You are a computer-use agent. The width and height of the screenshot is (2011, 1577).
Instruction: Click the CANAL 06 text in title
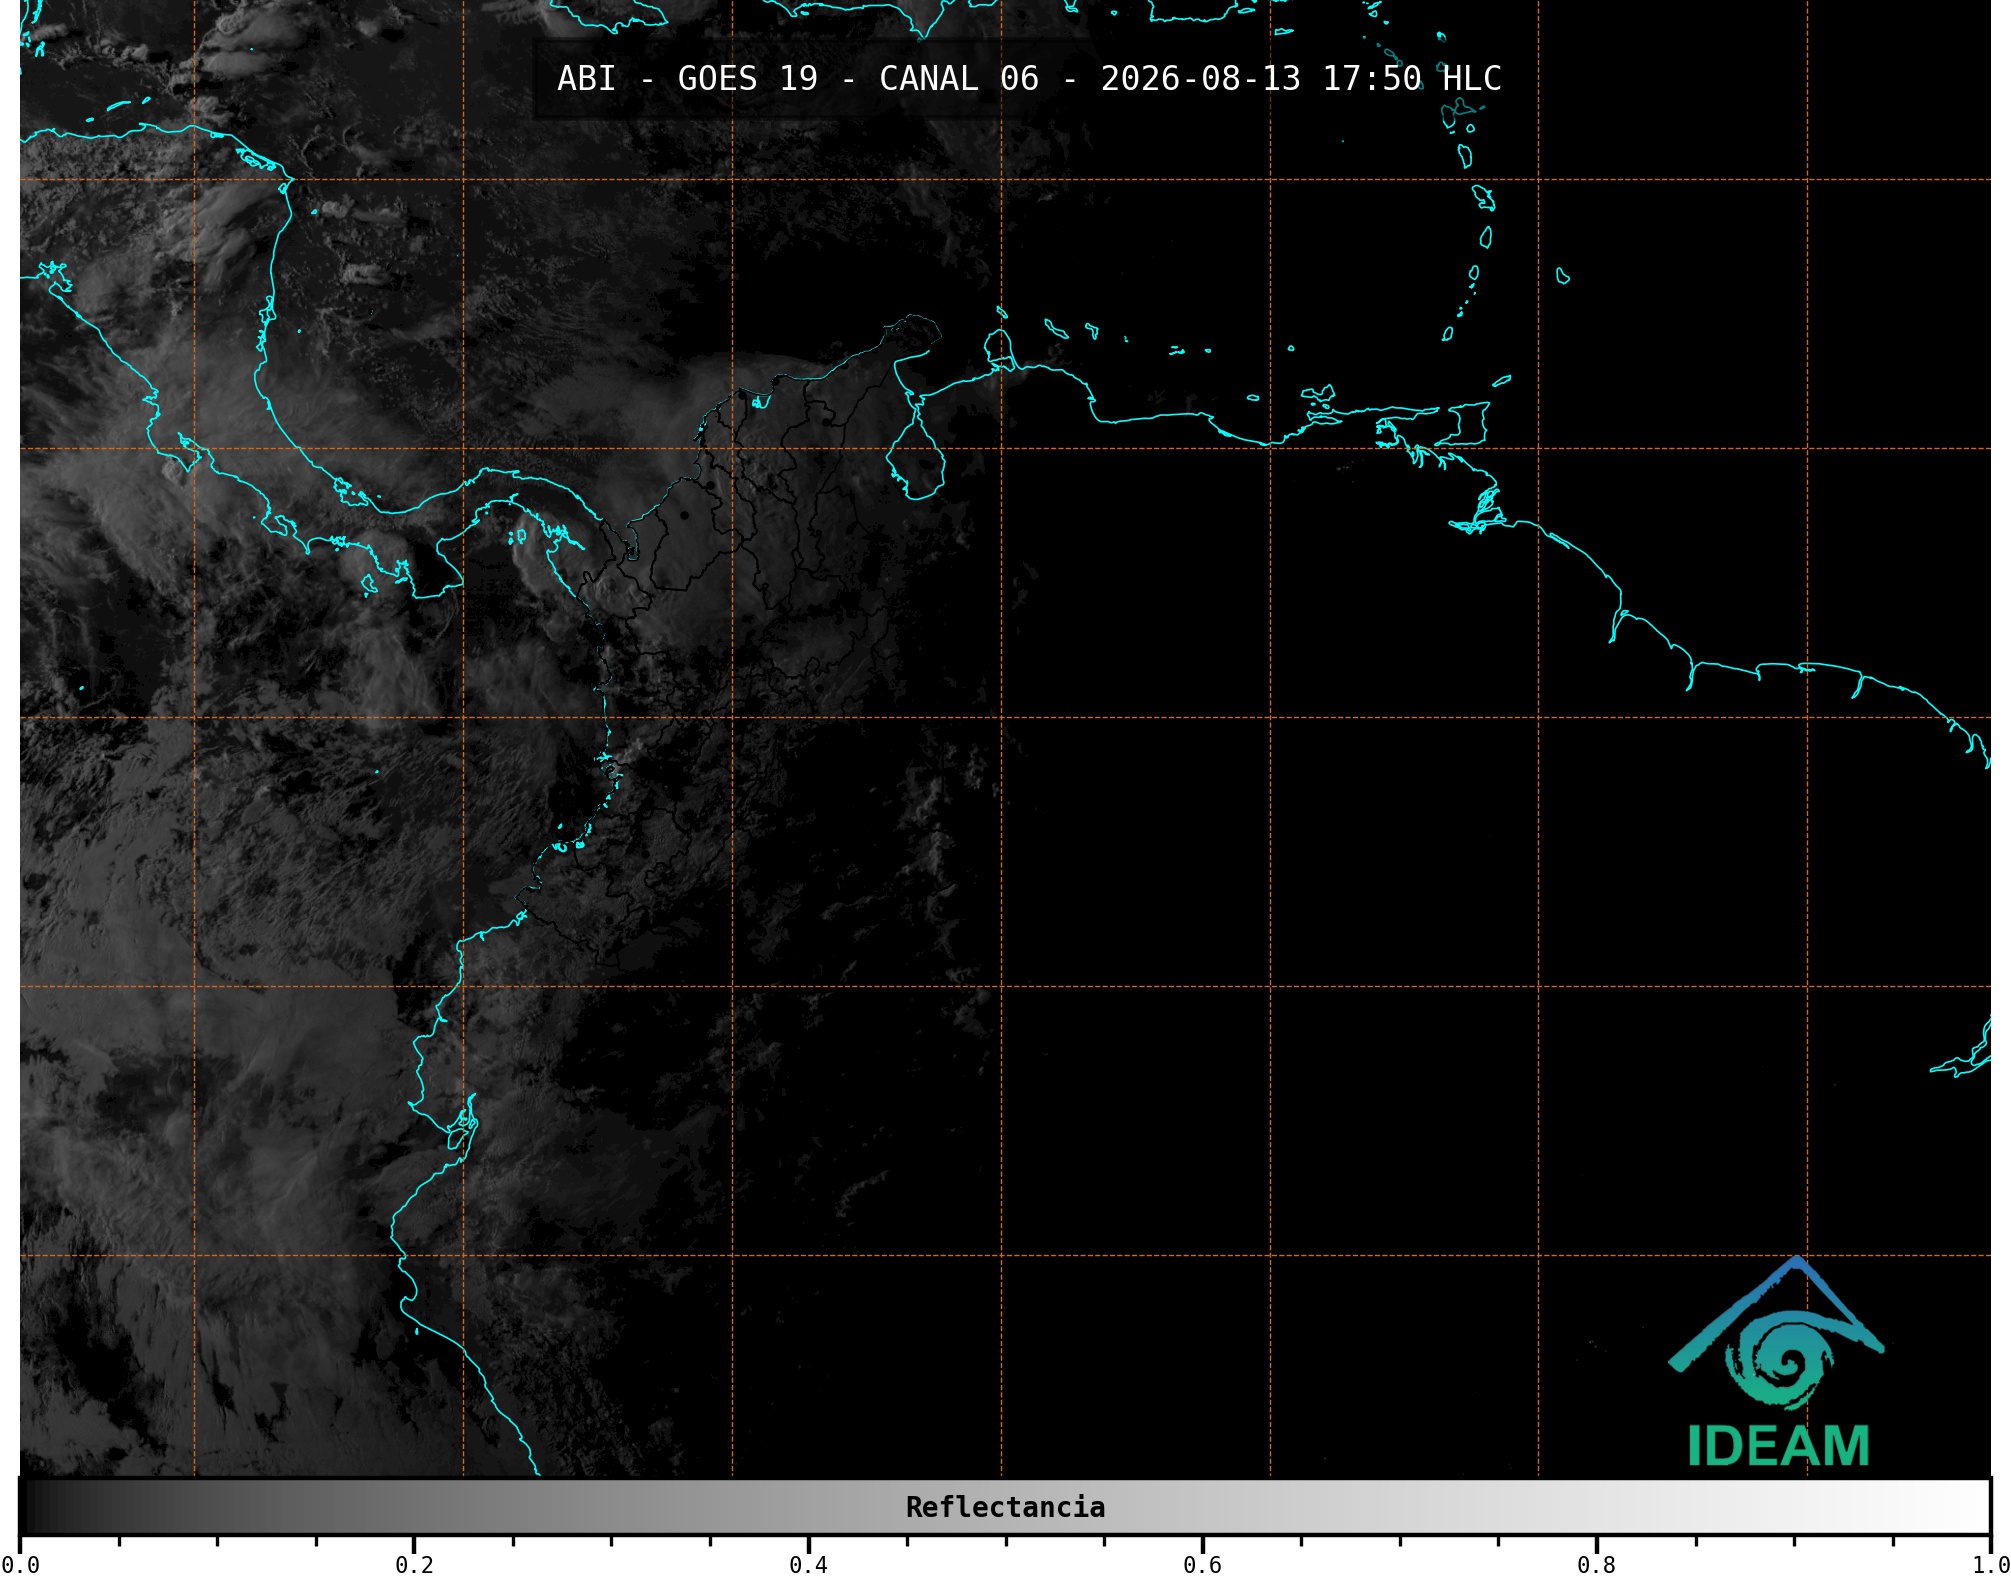tap(959, 79)
